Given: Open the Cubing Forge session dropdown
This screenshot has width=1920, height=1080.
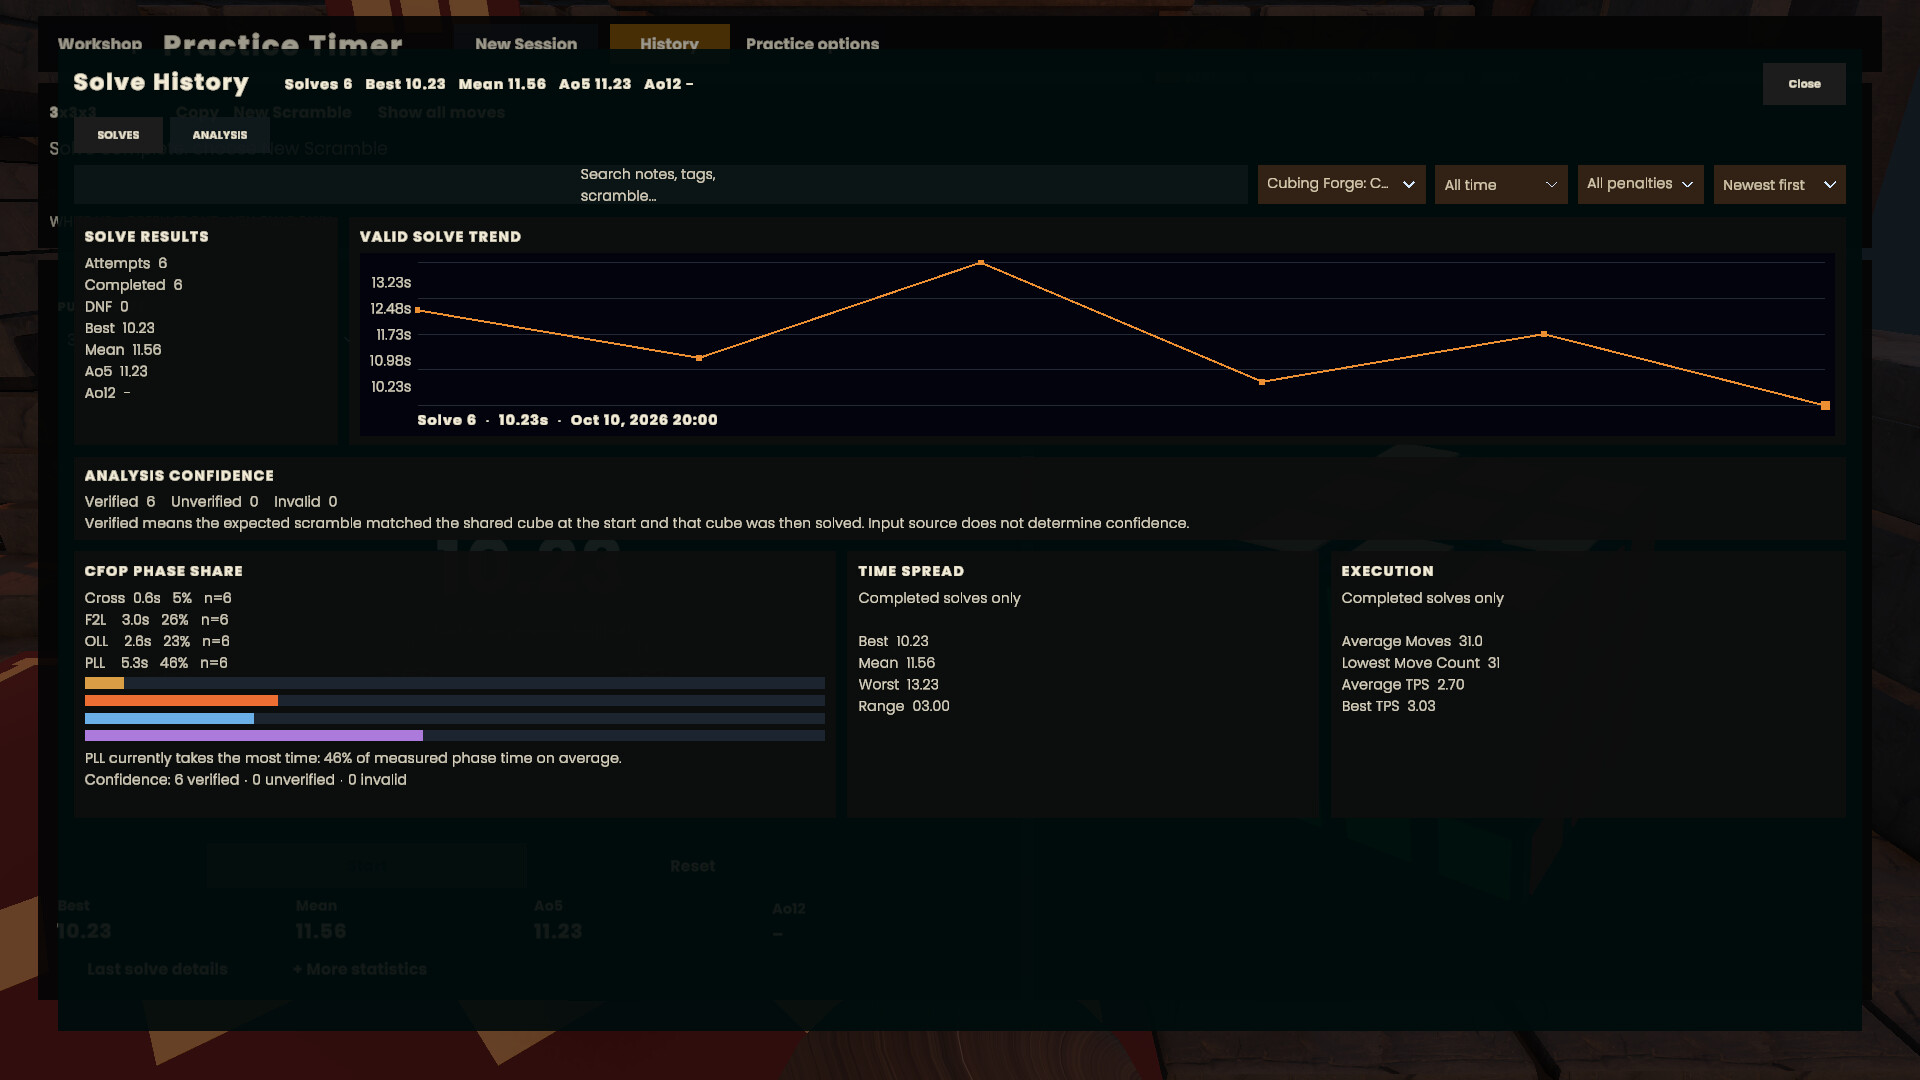Looking at the screenshot, I should (x=1341, y=184).
